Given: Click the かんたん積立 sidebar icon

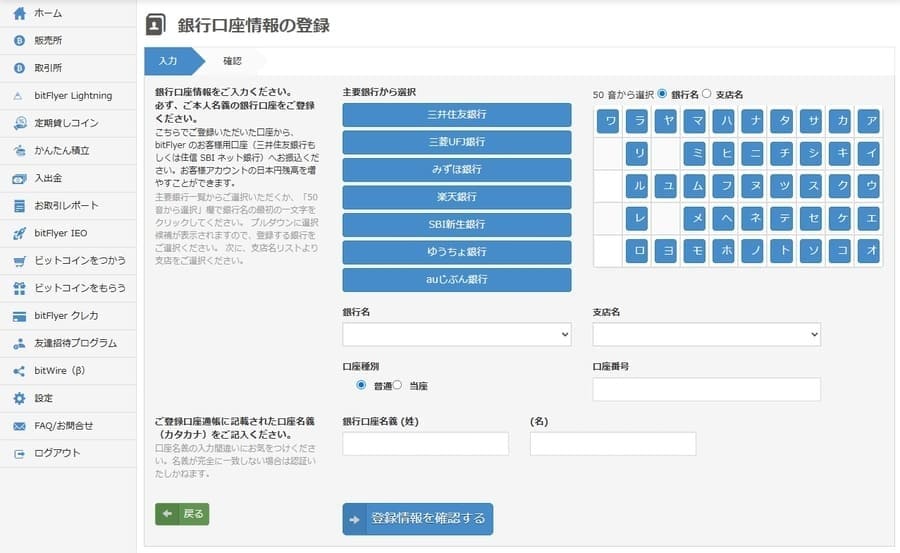Looking at the screenshot, I should [x=20, y=150].
